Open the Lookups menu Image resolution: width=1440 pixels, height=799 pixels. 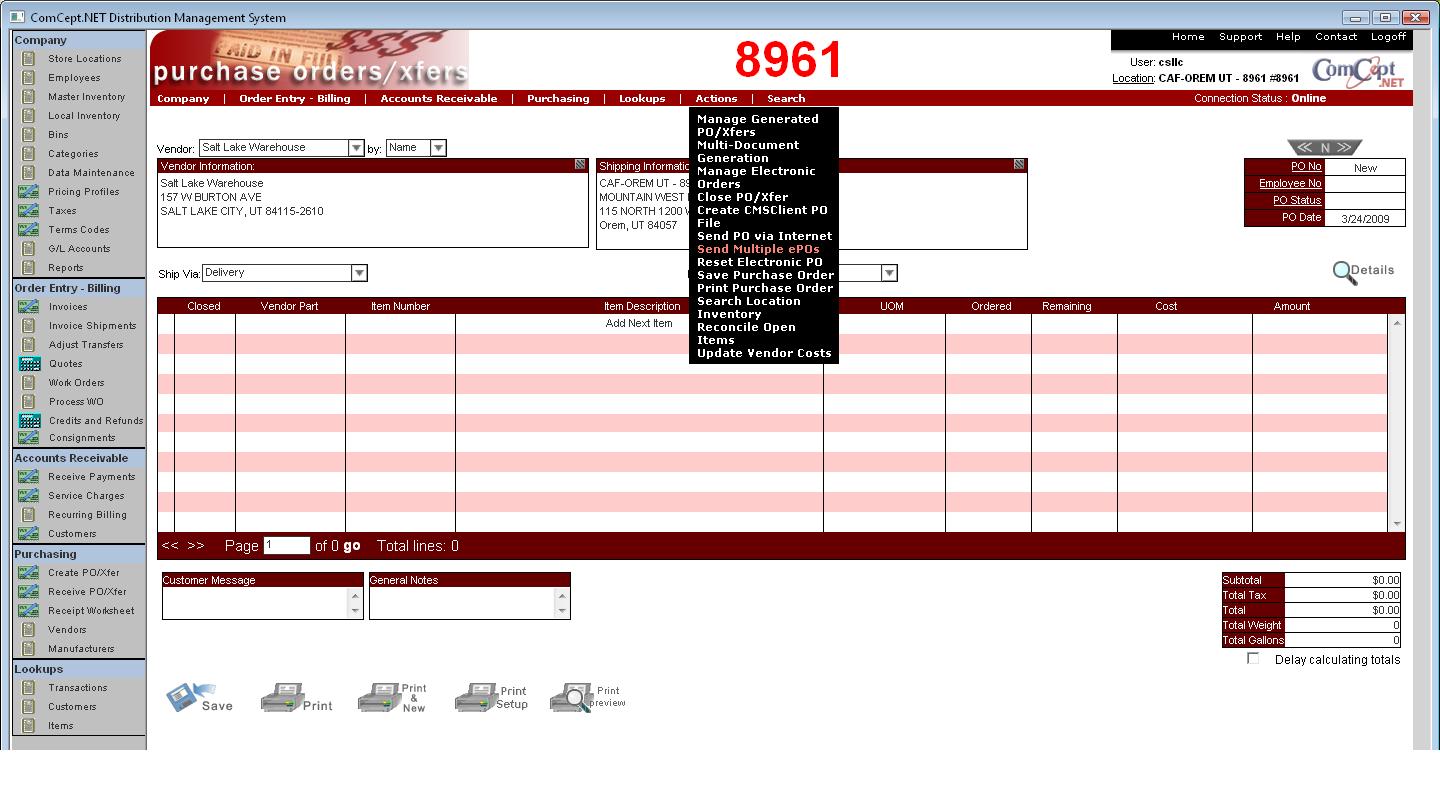(x=641, y=99)
